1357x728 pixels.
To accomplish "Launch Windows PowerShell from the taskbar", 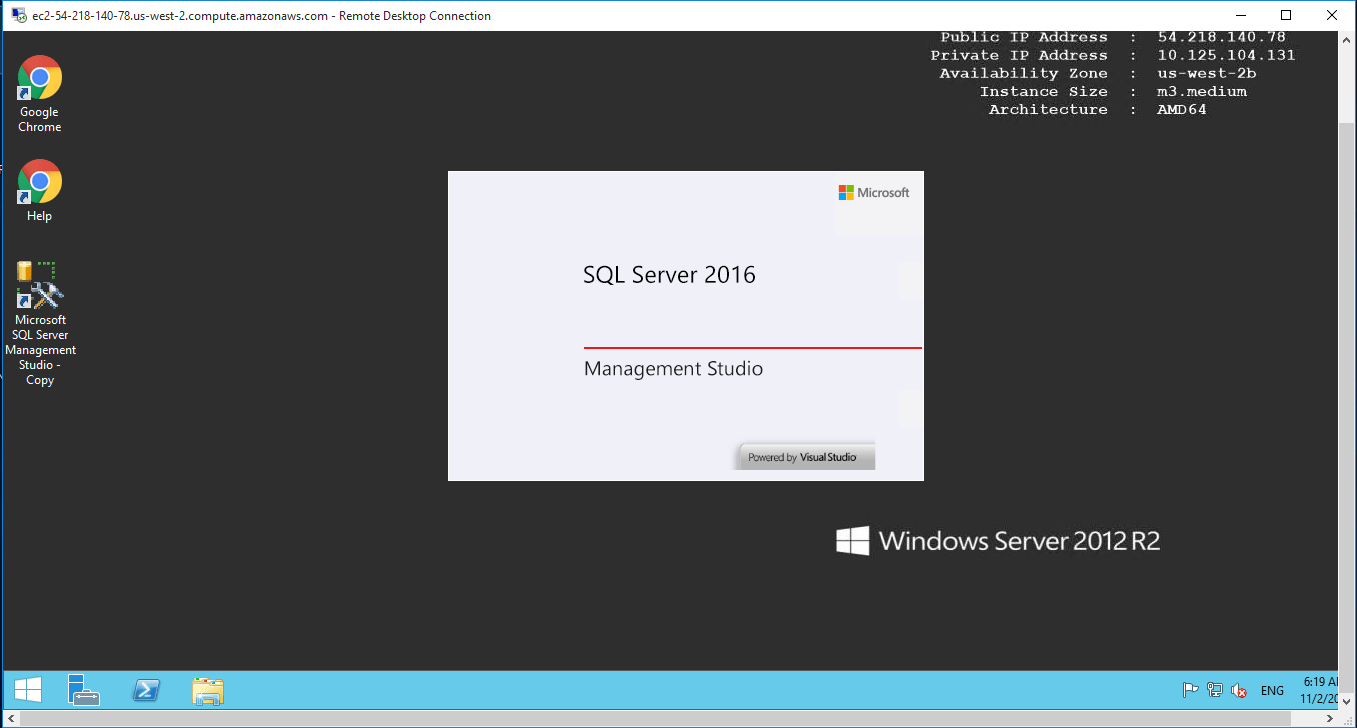I will (146, 690).
